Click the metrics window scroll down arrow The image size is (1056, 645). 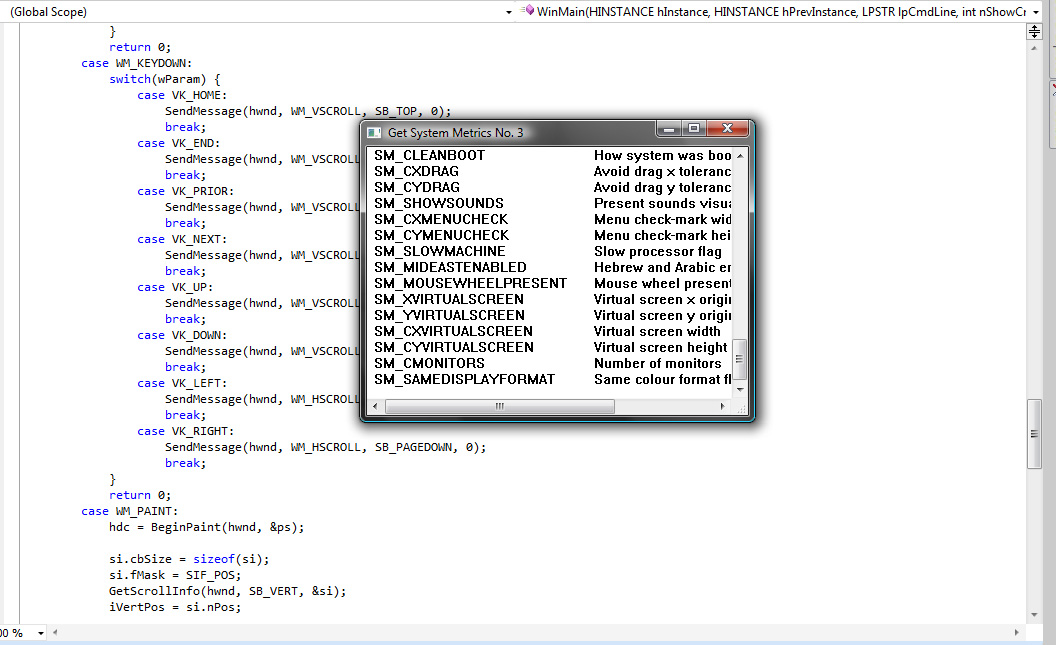point(740,390)
